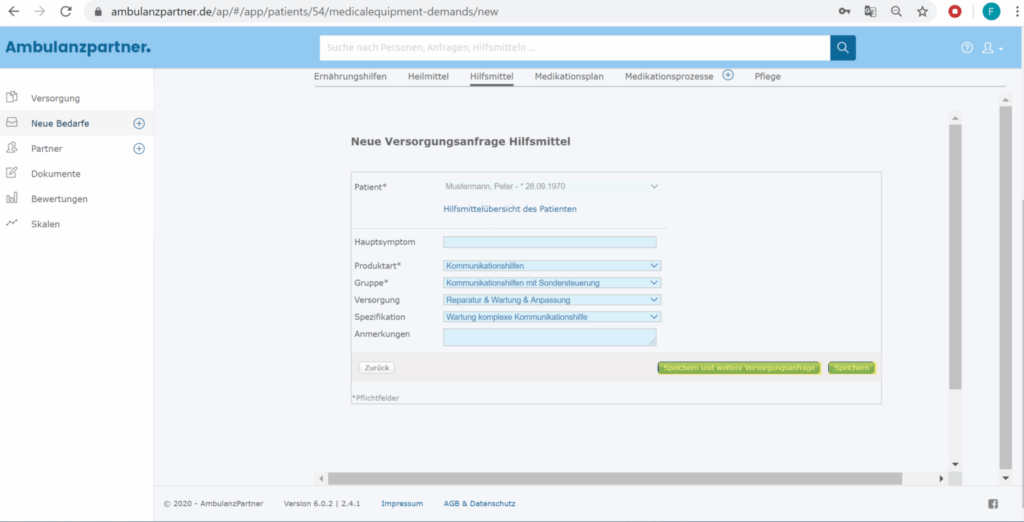
Task: Click into the Anmerkungen text area
Action: pos(550,337)
